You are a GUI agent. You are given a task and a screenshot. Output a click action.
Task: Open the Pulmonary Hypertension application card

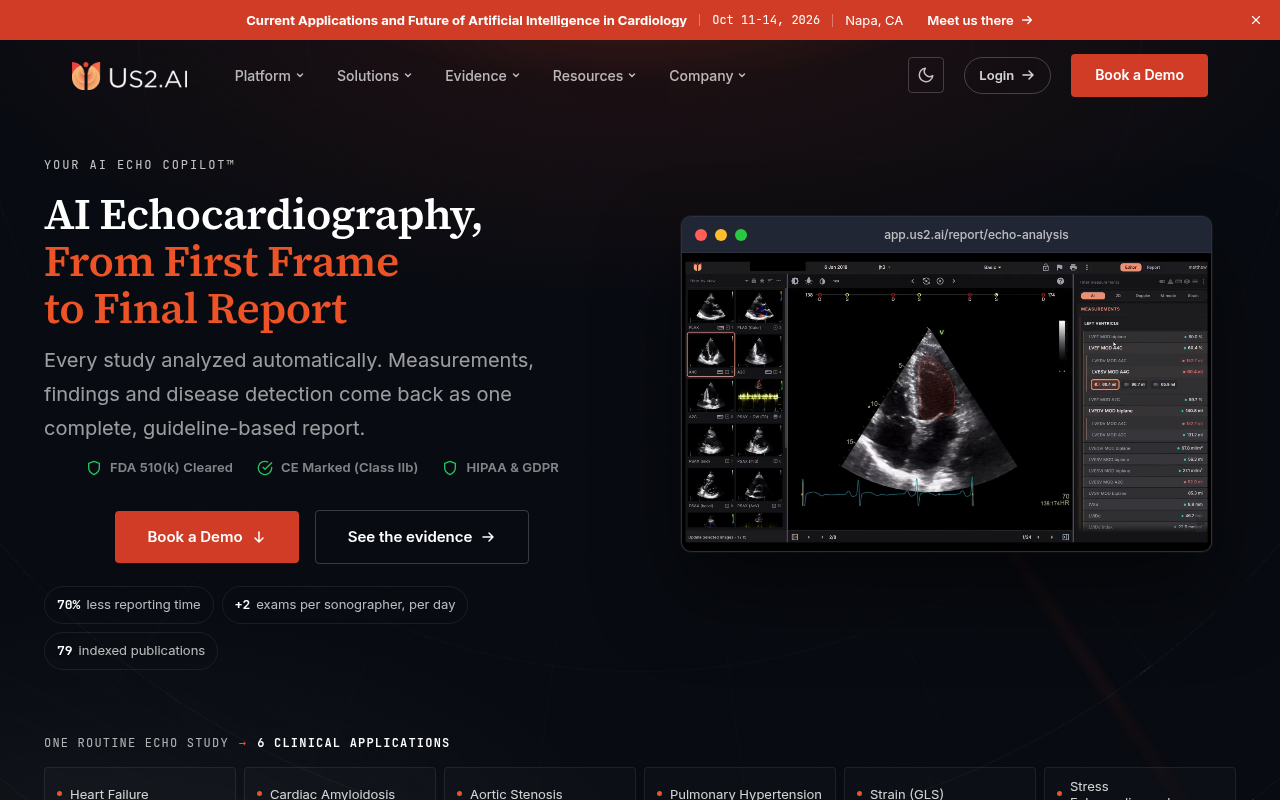(740, 784)
